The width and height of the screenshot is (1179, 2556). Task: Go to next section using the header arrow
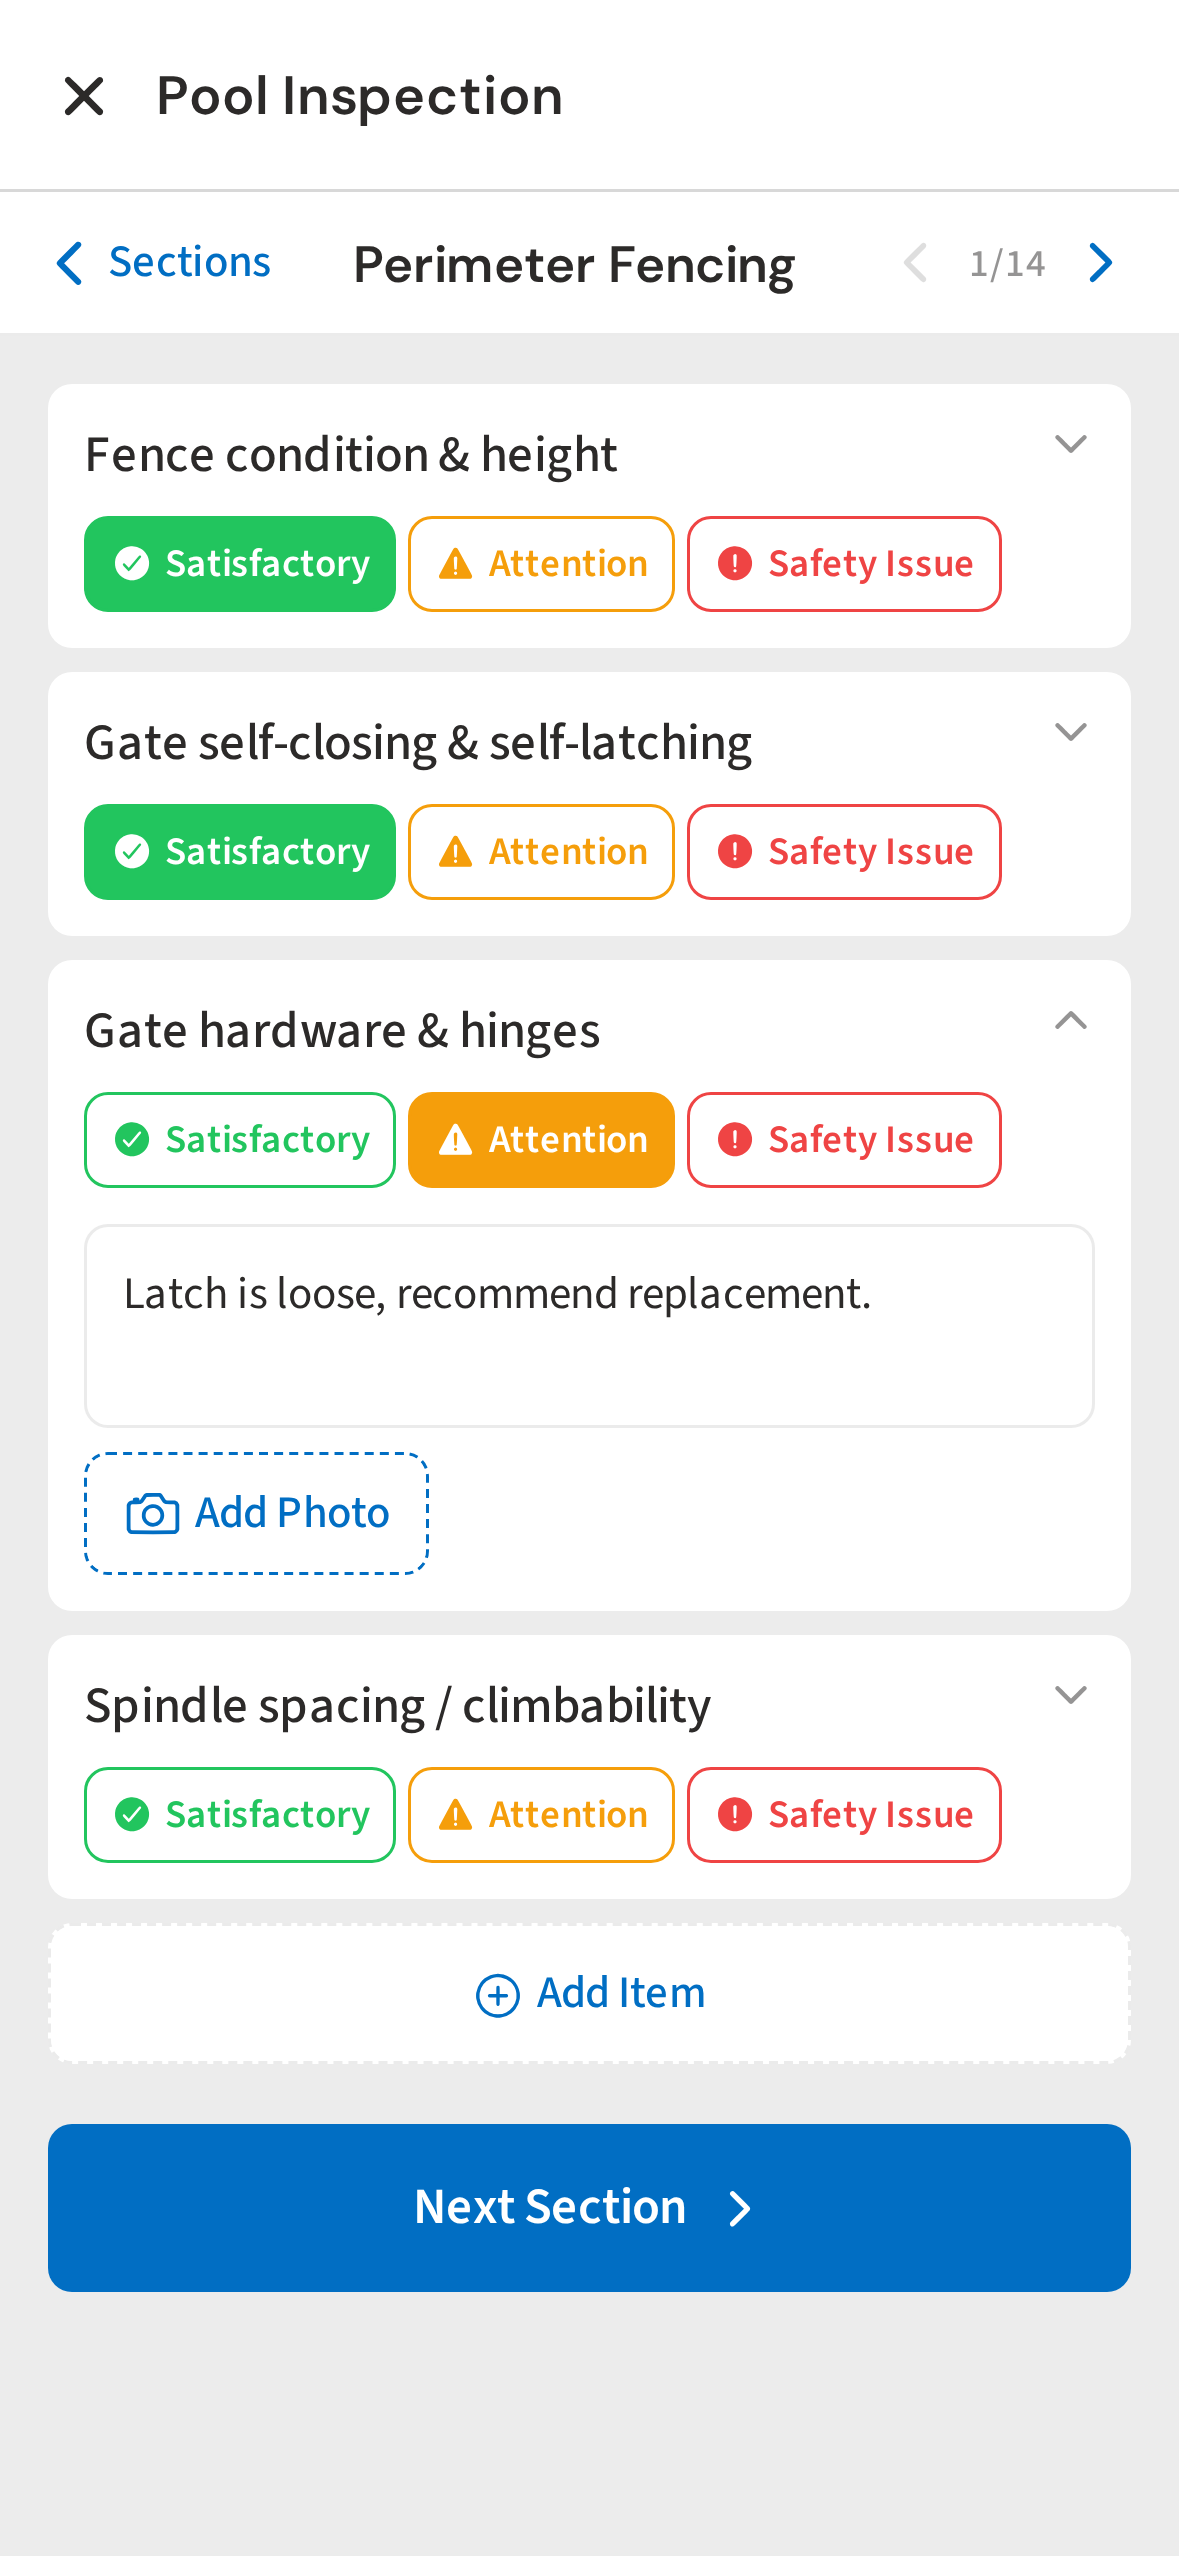click(1101, 263)
